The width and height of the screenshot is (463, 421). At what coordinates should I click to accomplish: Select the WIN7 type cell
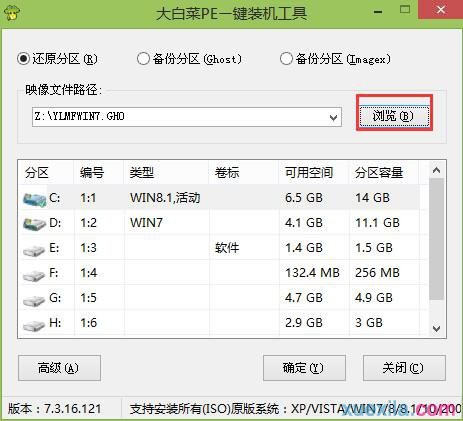tap(146, 223)
